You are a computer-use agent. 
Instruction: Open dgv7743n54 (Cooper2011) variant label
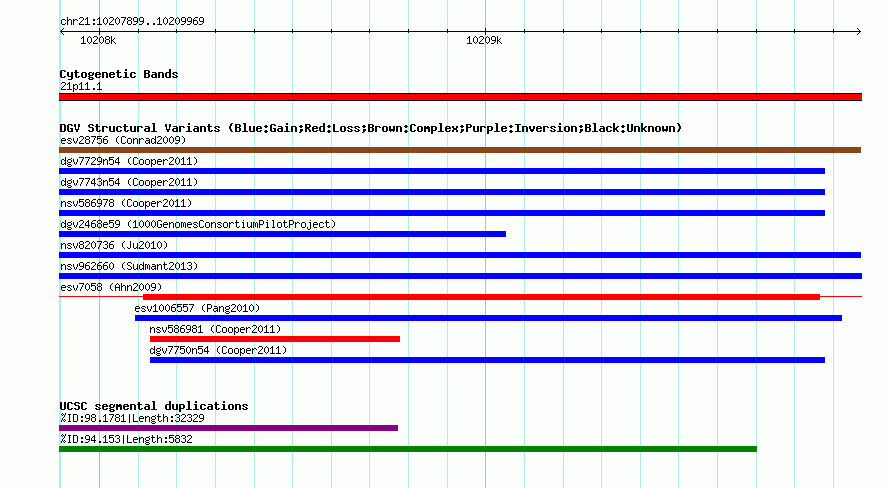[x=129, y=182]
